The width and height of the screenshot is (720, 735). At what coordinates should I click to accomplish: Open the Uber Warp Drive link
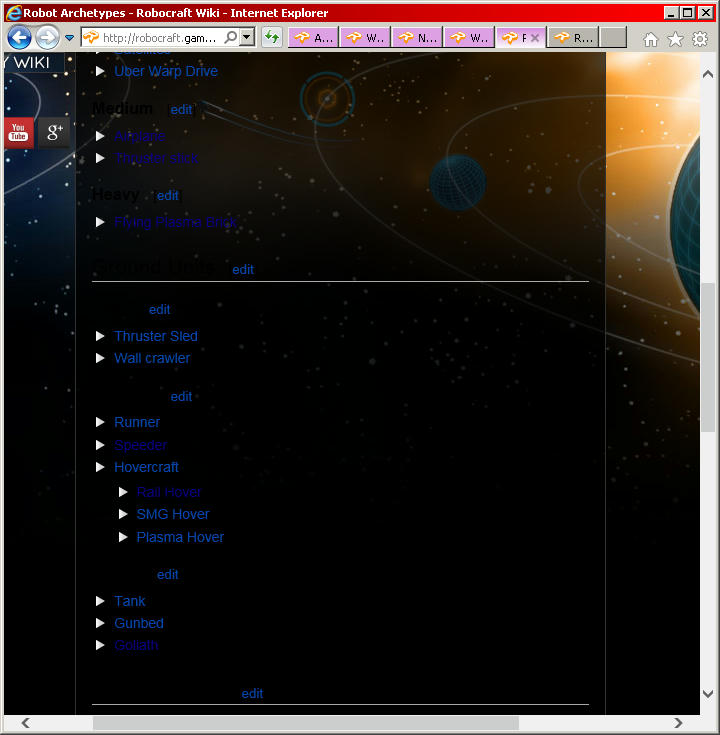tap(166, 71)
